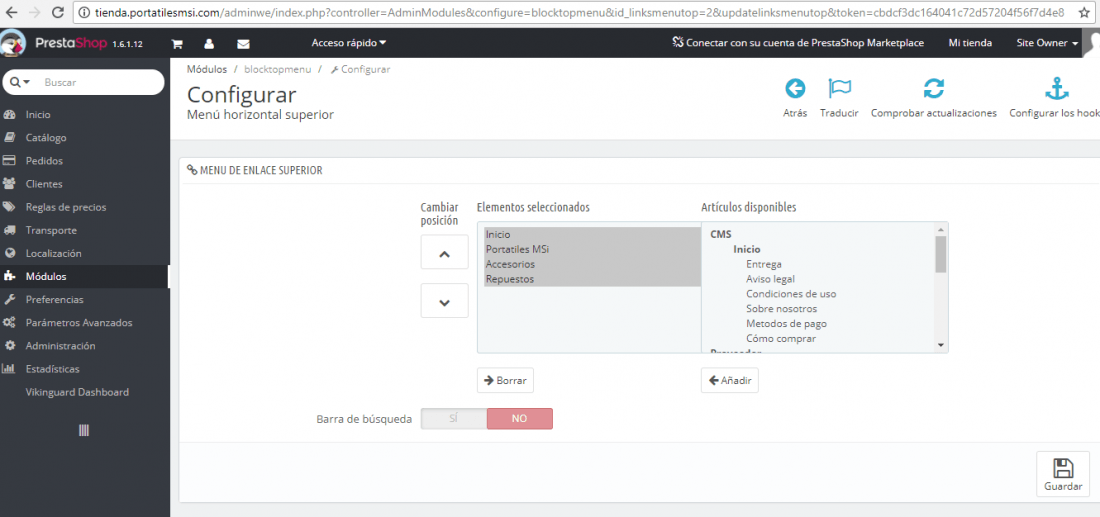The width and height of the screenshot is (1100, 517).
Task: Click the Borrar button
Action: tap(505, 380)
